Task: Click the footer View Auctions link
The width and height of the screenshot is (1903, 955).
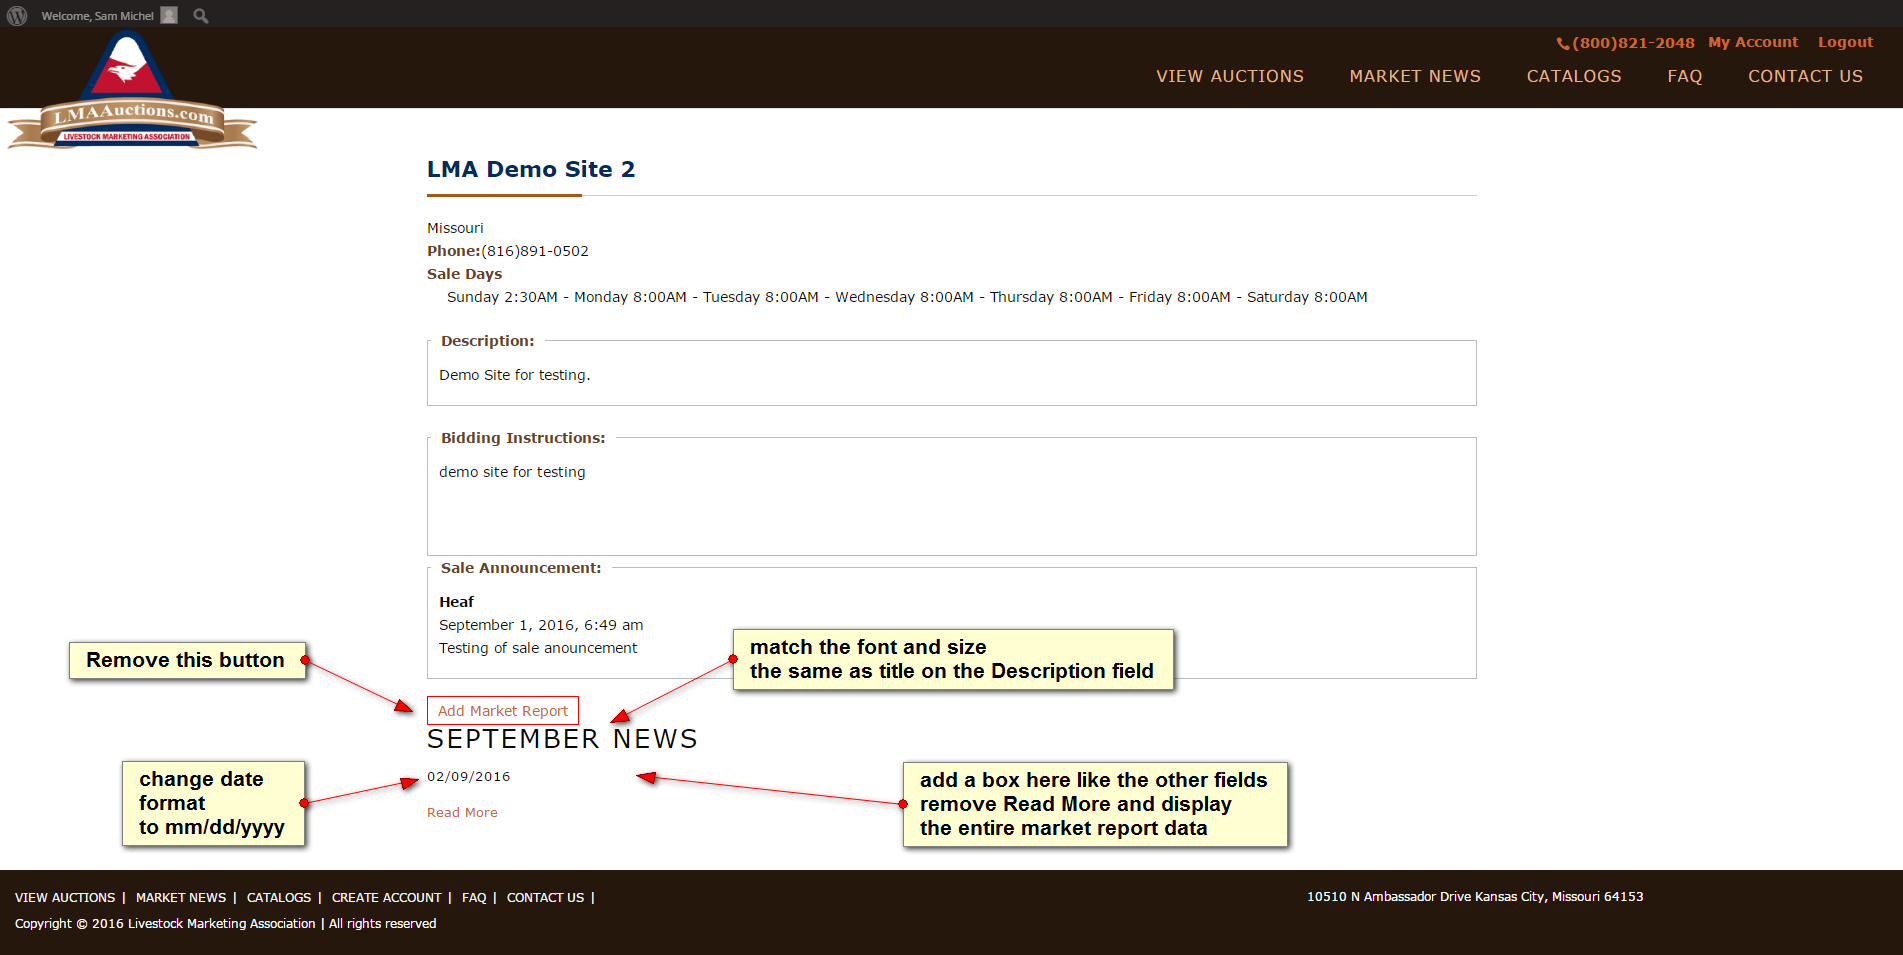Action: pyautogui.click(x=65, y=898)
